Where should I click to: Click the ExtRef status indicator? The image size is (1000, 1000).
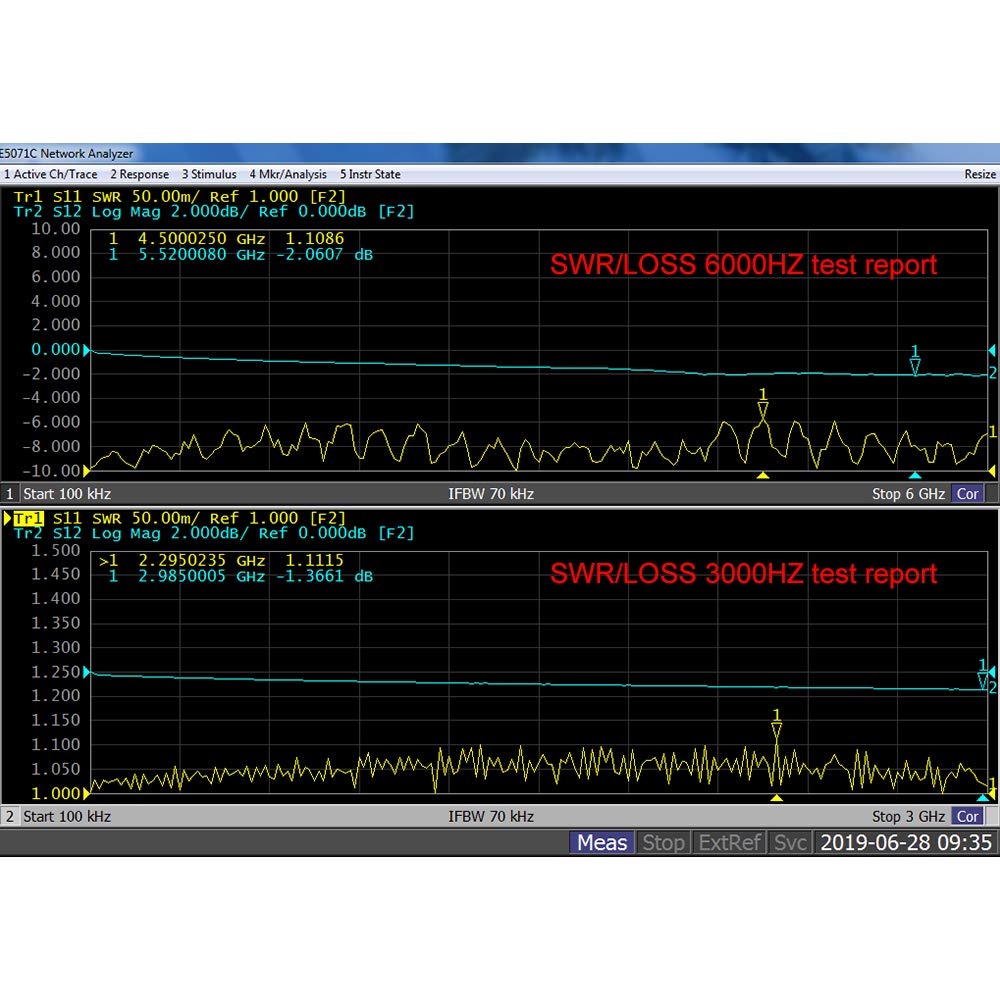tap(730, 843)
